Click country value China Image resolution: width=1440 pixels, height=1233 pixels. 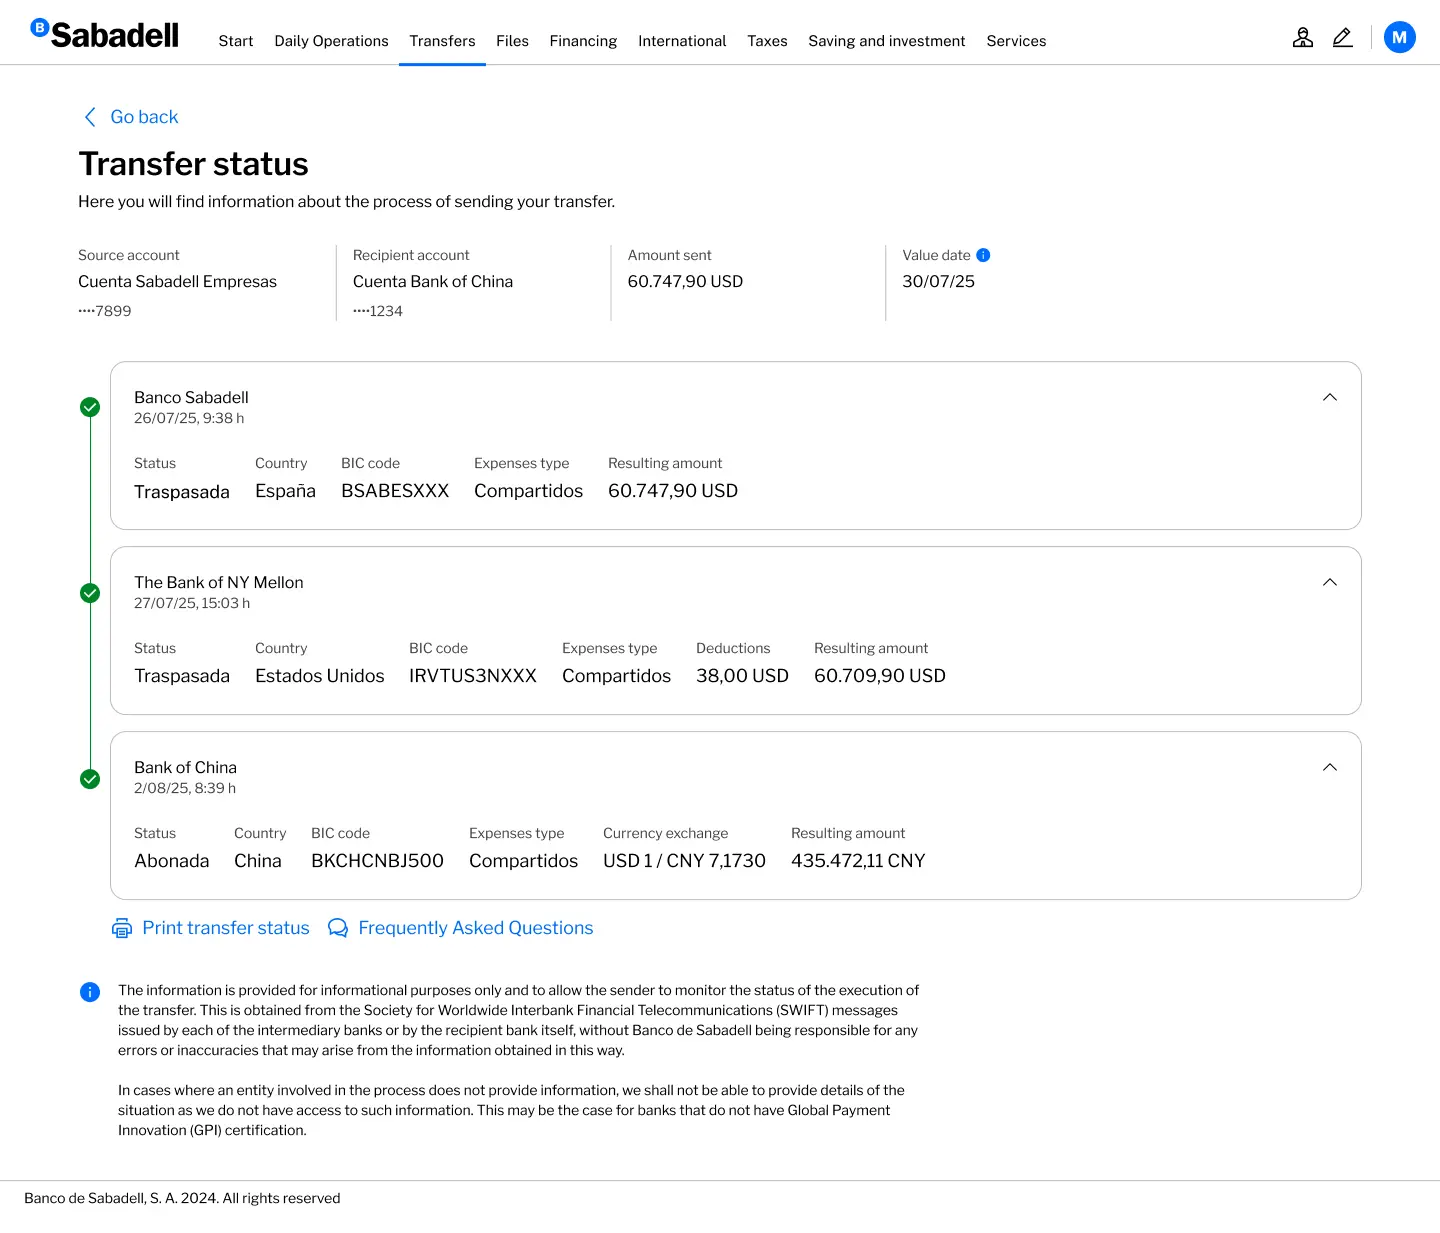click(x=257, y=861)
